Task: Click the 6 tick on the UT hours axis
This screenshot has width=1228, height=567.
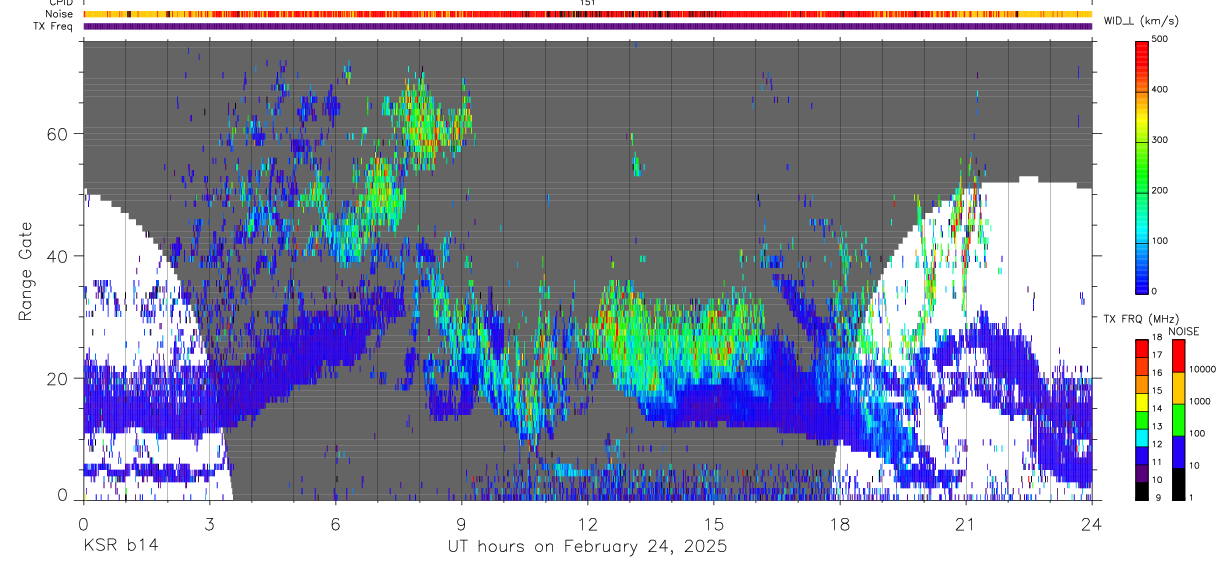Action: [335, 524]
